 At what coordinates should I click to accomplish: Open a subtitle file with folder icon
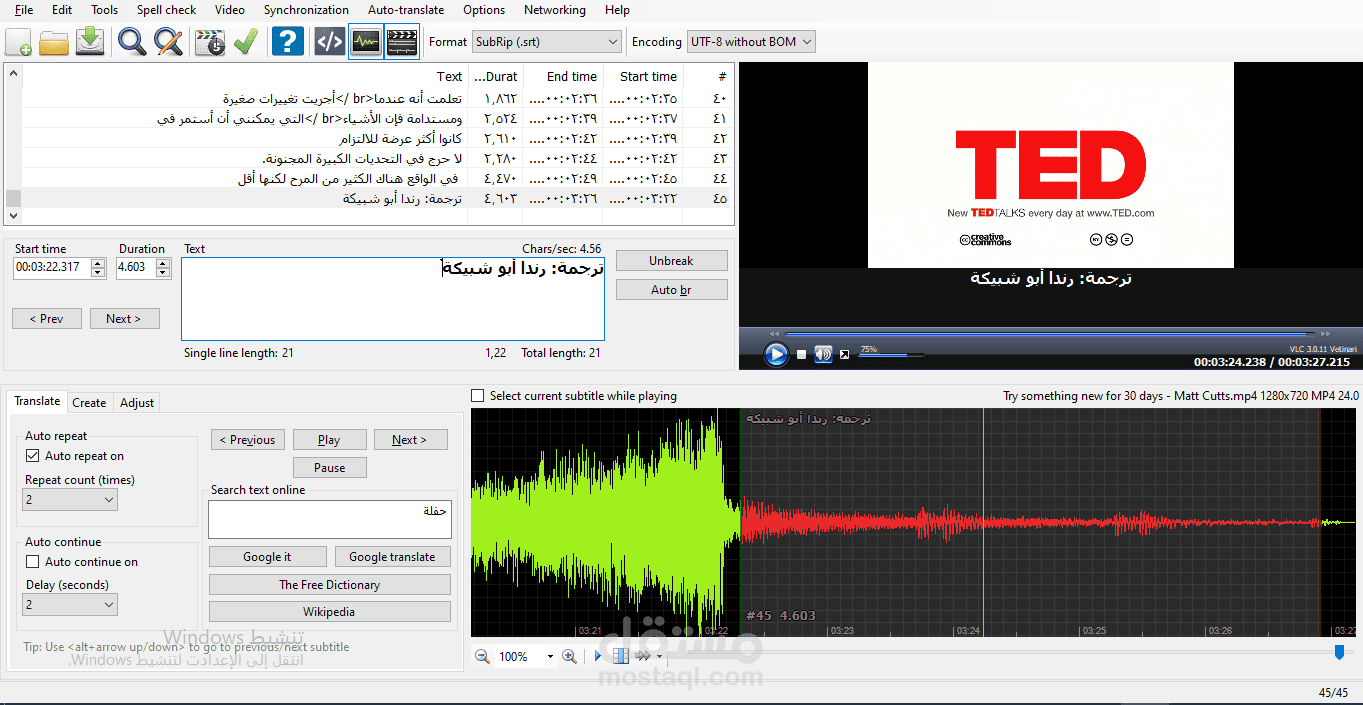point(54,42)
